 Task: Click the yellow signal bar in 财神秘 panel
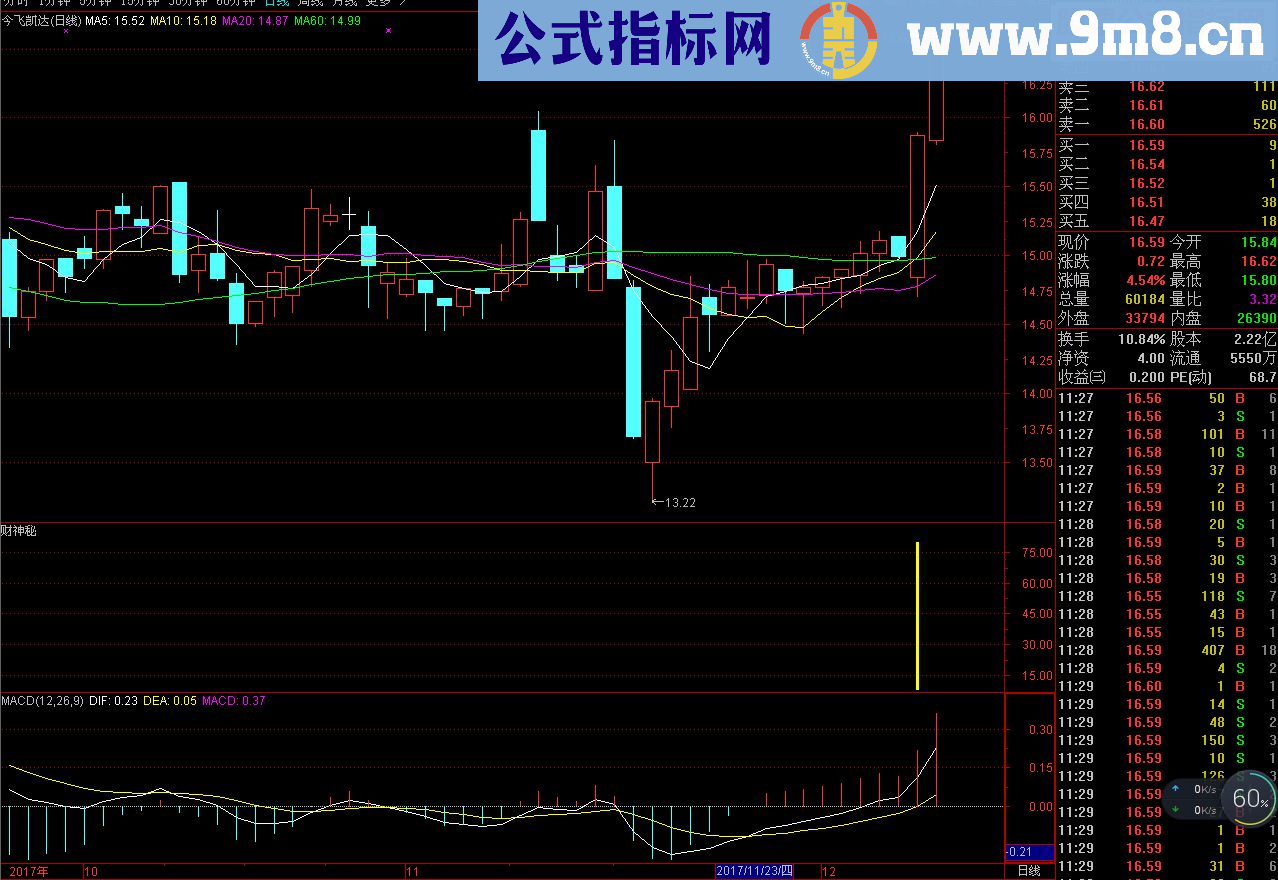pyautogui.click(x=917, y=615)
